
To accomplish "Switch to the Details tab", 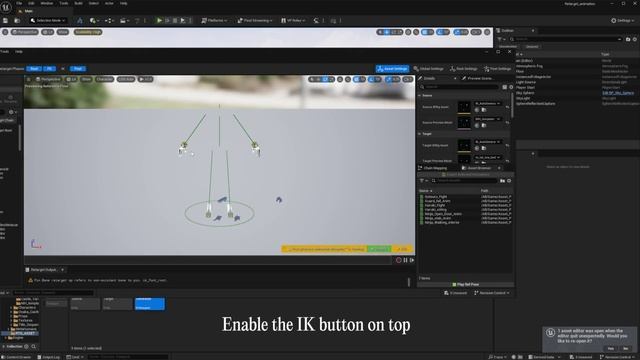I will (429, 78).
